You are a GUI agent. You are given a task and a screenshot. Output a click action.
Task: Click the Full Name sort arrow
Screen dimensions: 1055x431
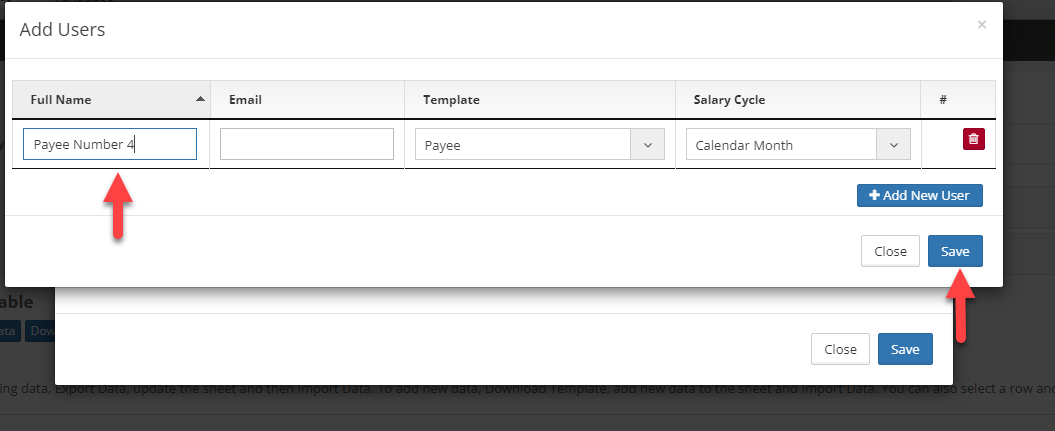point(200,99)
